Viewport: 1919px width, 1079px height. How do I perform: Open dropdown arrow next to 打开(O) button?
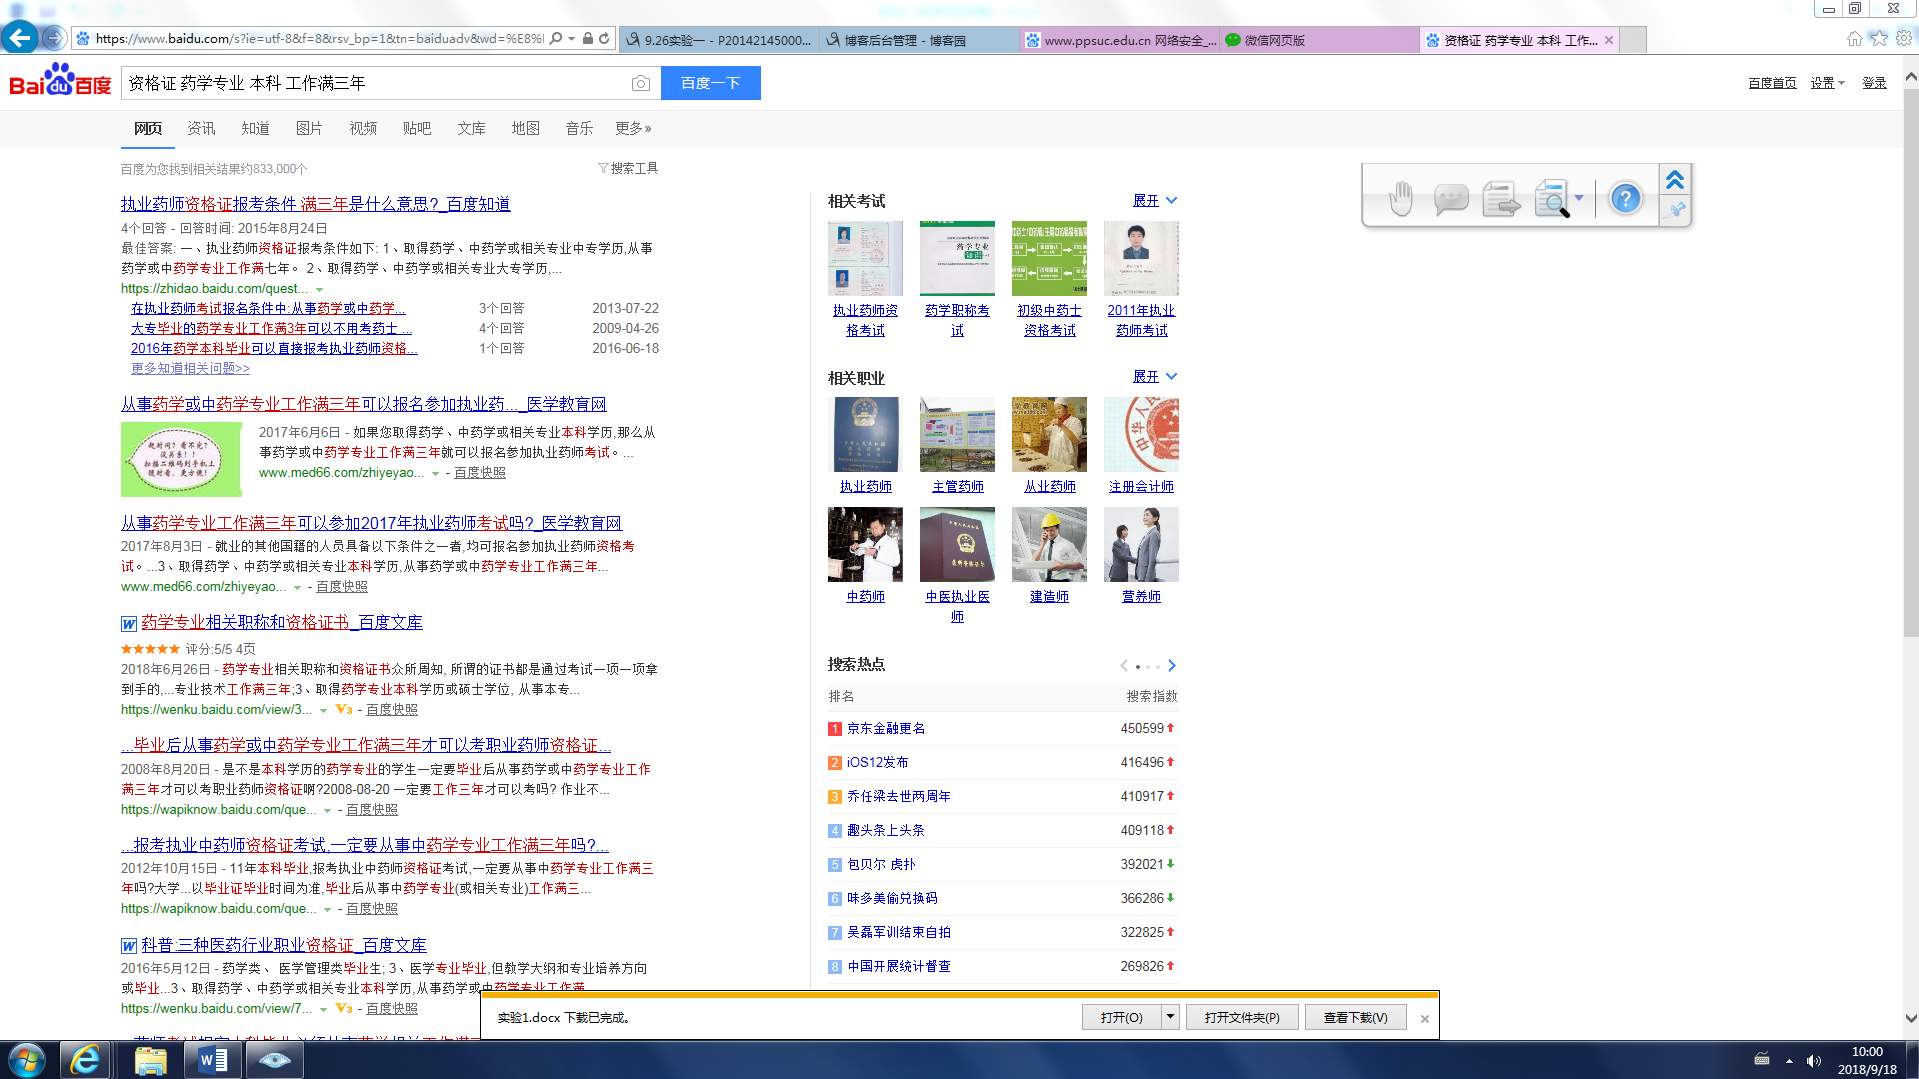[x=1170, y=1017]
